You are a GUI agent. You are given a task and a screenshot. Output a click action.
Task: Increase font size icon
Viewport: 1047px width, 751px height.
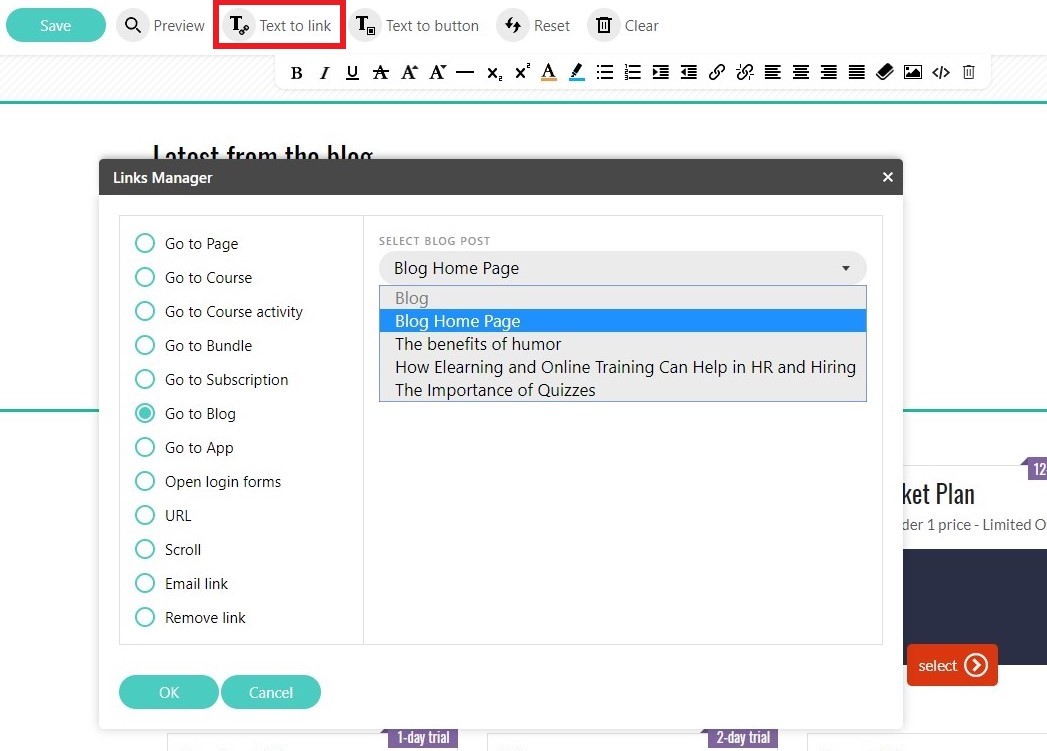[409, 72]
